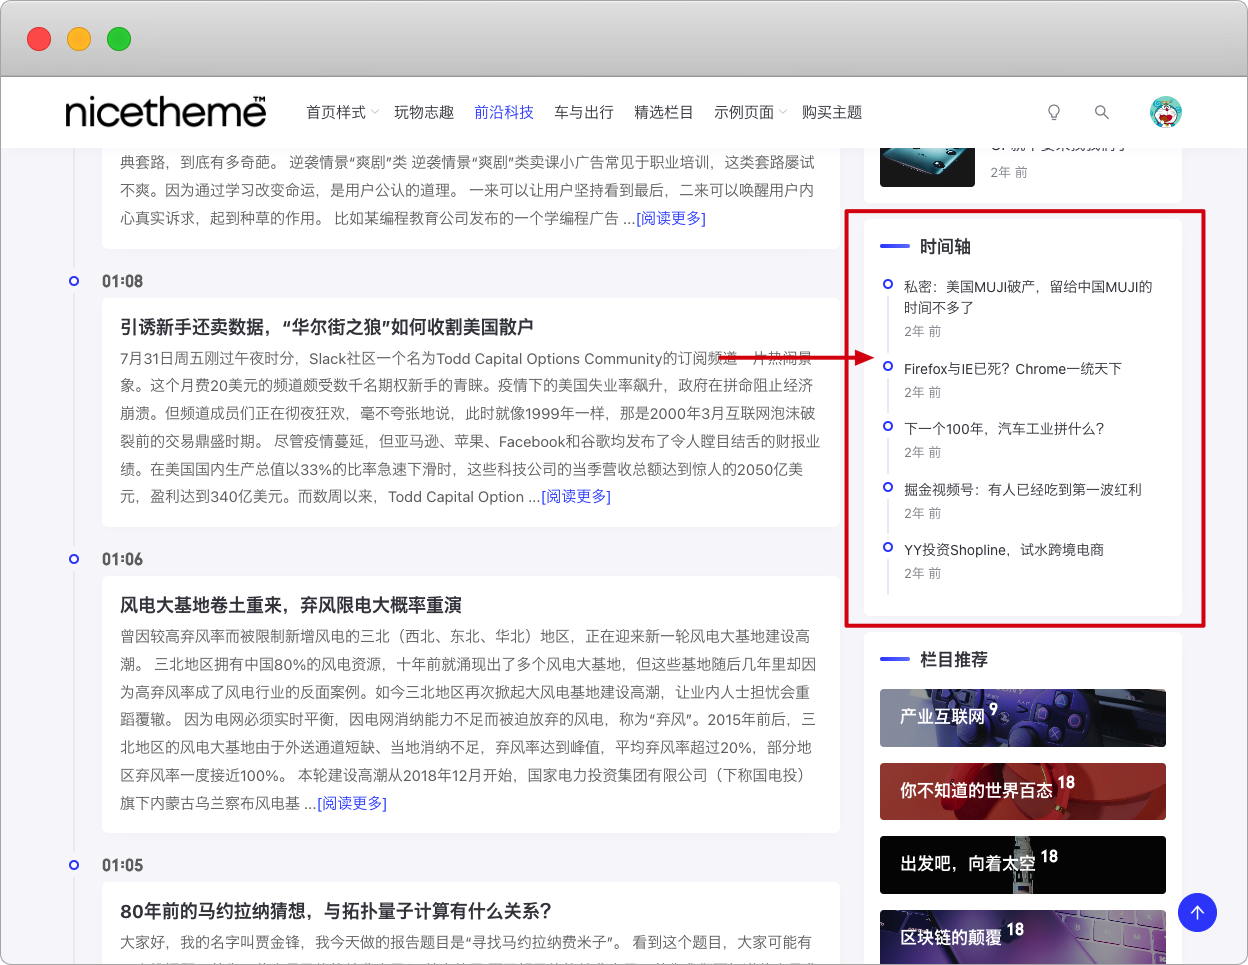The image size is (1248, 965).
Task: Click 2年 前 under the Firefox entry
Action: 922,392
